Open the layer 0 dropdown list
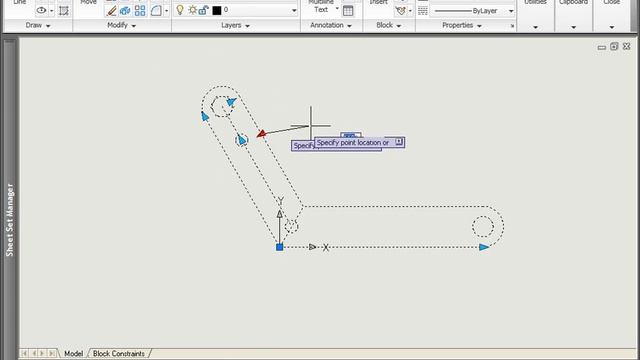The height and width of the screenshot is (360, 640). pos(294,10)
